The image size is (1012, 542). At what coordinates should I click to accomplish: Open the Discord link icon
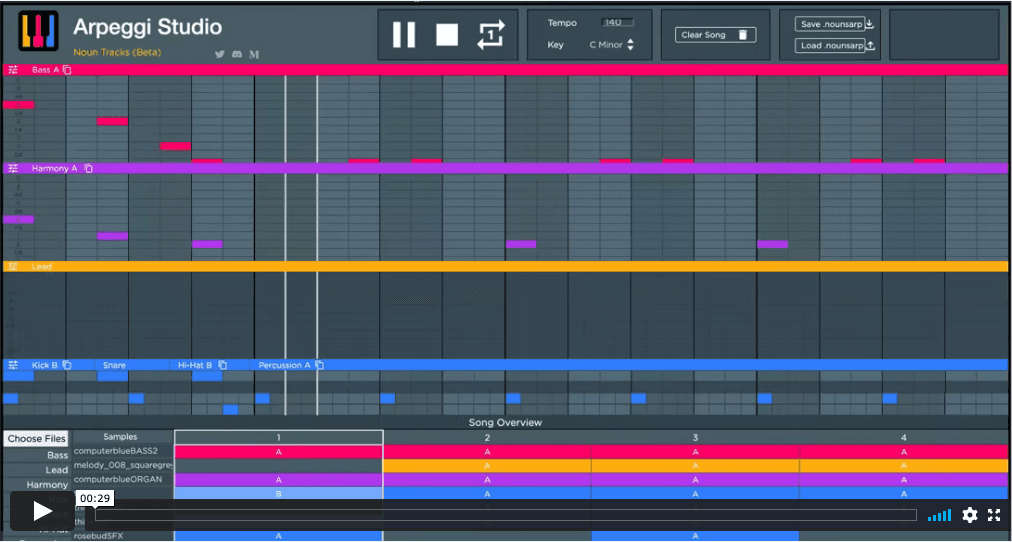[x=236, y=54]
